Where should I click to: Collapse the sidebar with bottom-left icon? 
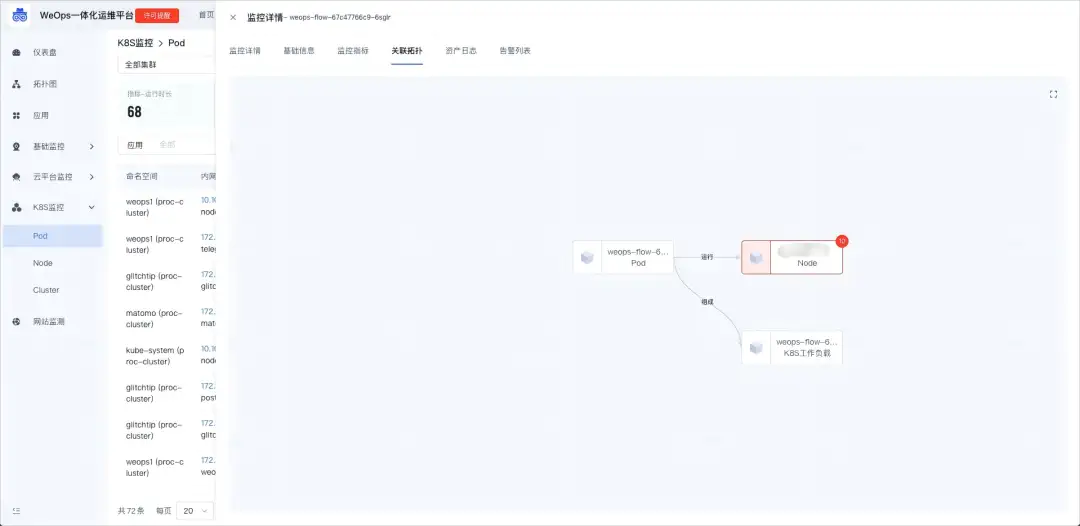pyautogui.click(x=17, y=511)
